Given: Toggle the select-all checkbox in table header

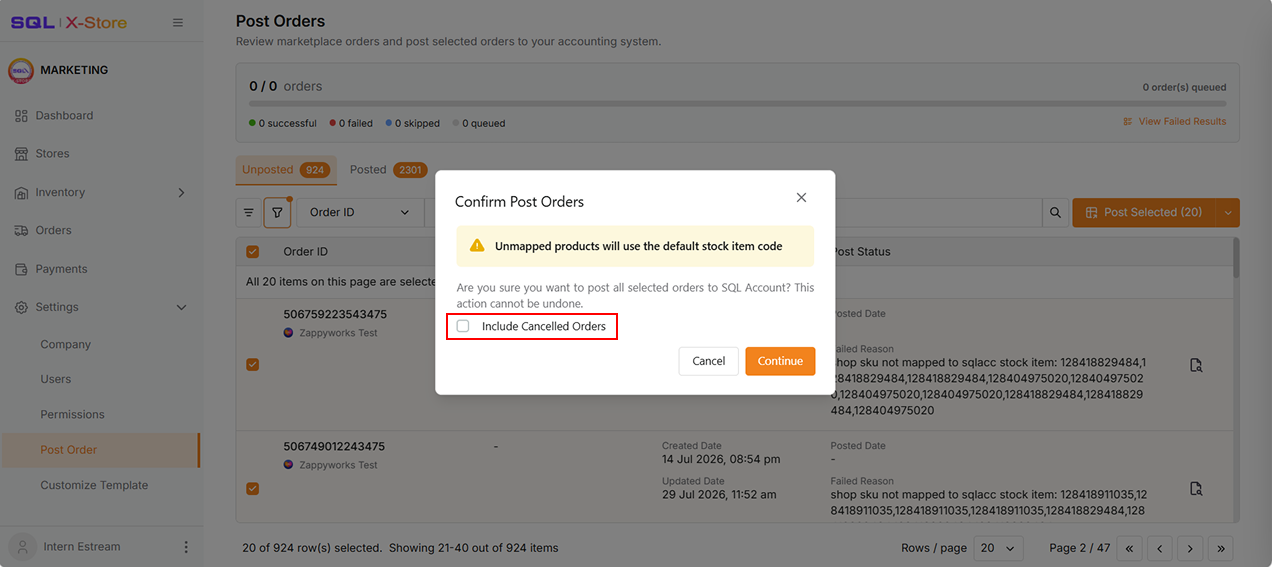Looking at the screenshot, I should point(252,252).
